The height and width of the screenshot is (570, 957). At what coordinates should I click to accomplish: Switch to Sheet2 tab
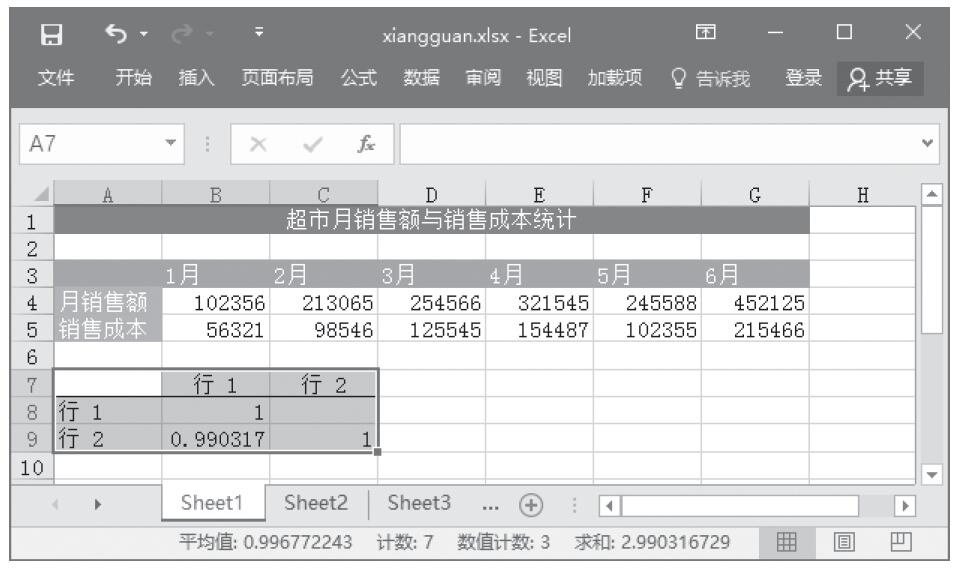[x=316, y=503]
